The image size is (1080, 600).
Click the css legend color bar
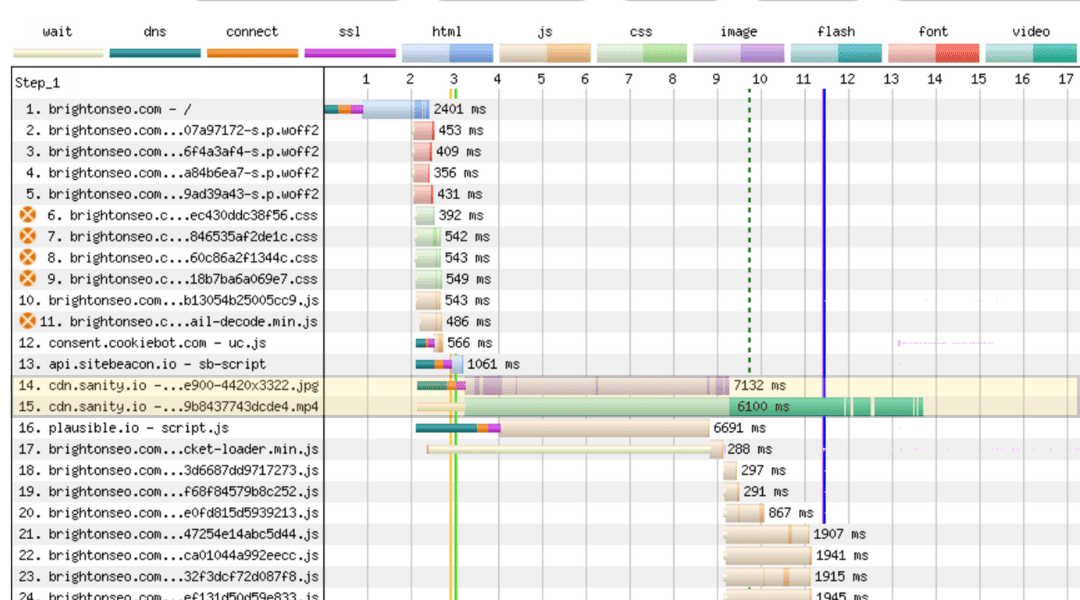point(641,53)
